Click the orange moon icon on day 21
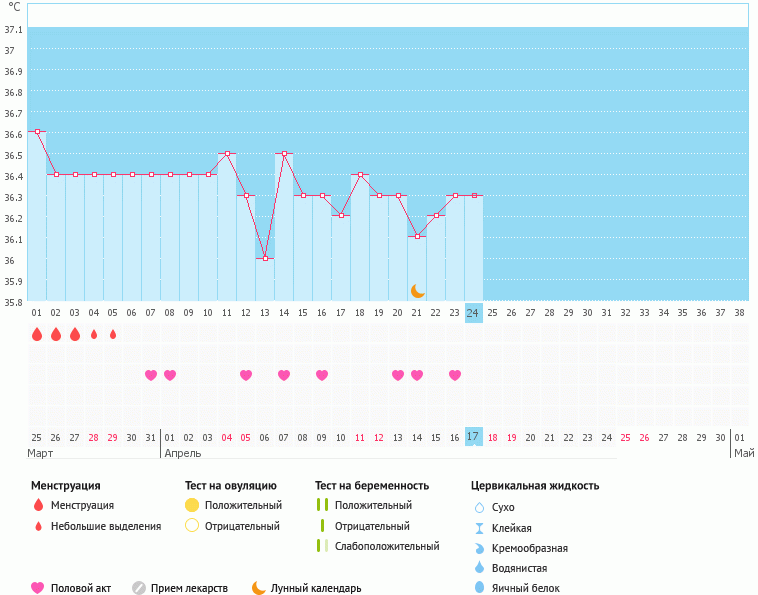The image size is (758, 595). click(417, 291)
